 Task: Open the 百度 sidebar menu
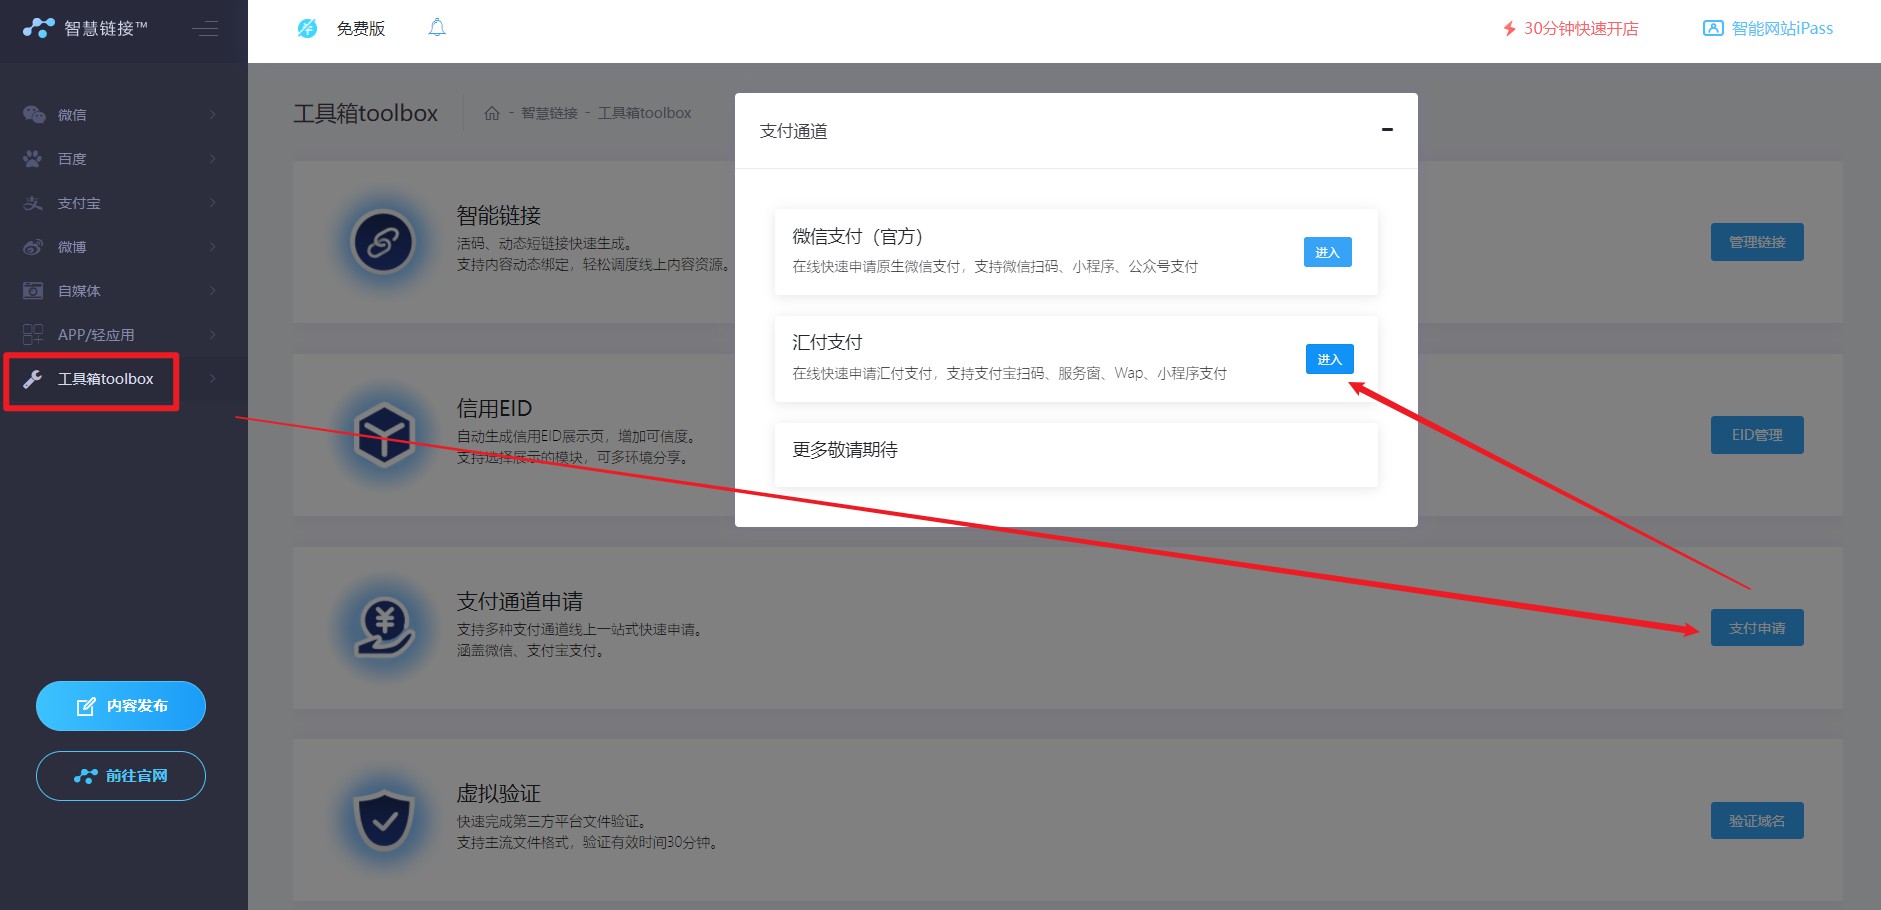124,158
